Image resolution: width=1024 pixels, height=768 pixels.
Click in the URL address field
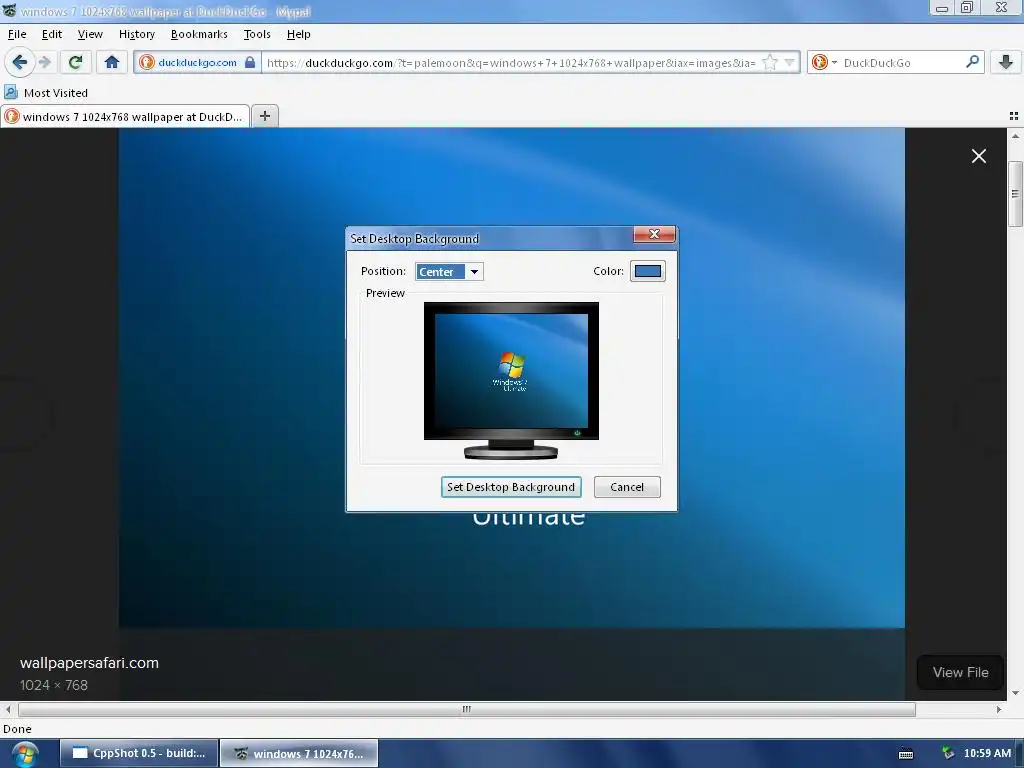tap(511, 63)
